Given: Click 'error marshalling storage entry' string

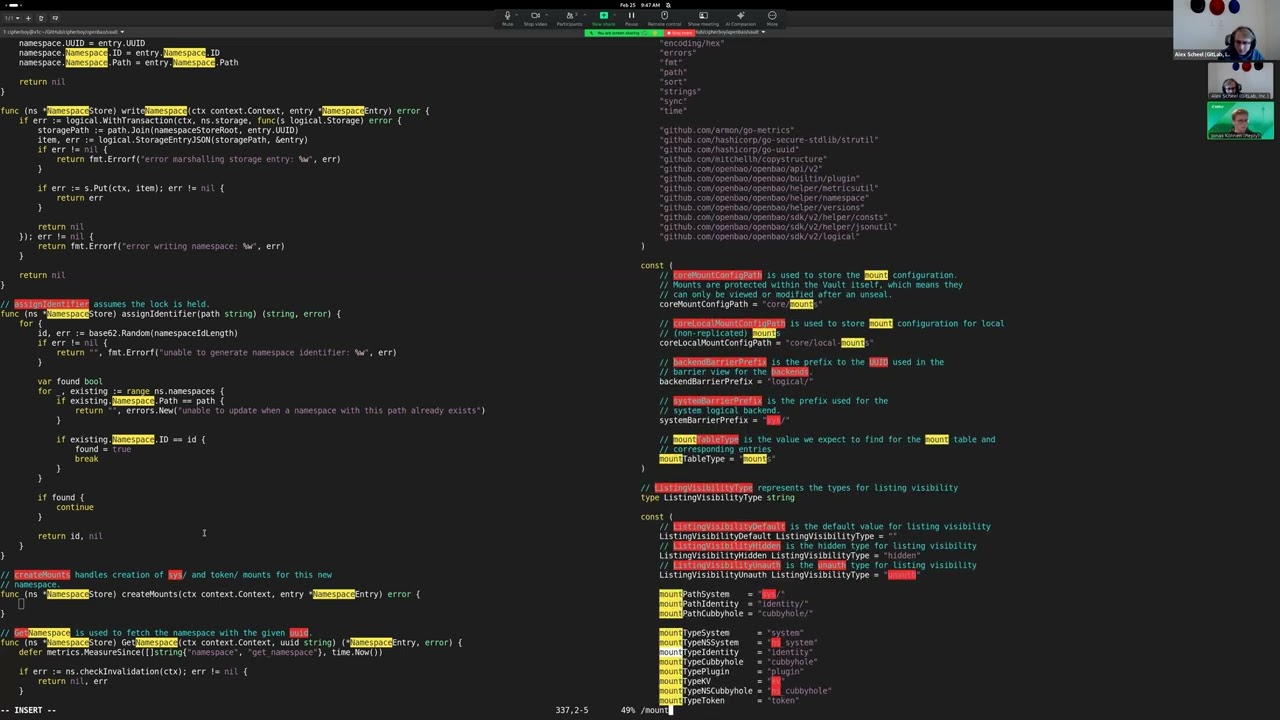Looking at the screenshot, I should click(x=215, y=159).
